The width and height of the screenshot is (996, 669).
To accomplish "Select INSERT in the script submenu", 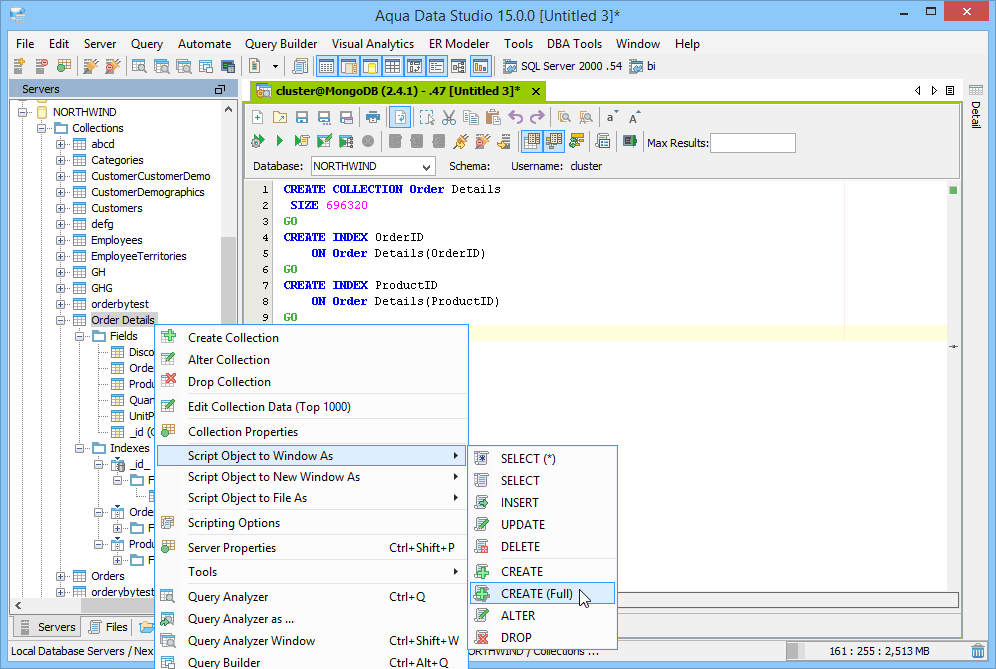I will 542,503.
